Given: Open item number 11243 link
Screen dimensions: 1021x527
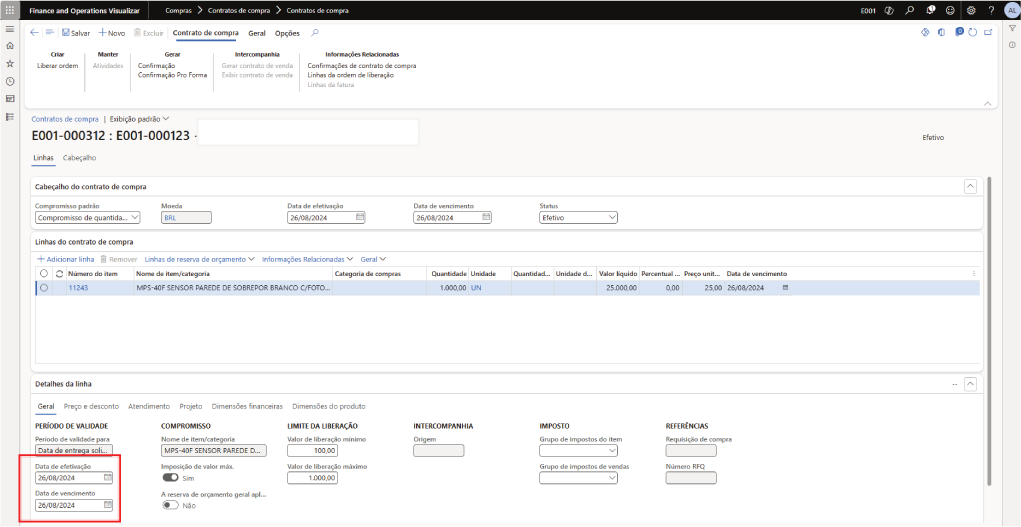Looking at the screenshot, I should pos(78,288).
